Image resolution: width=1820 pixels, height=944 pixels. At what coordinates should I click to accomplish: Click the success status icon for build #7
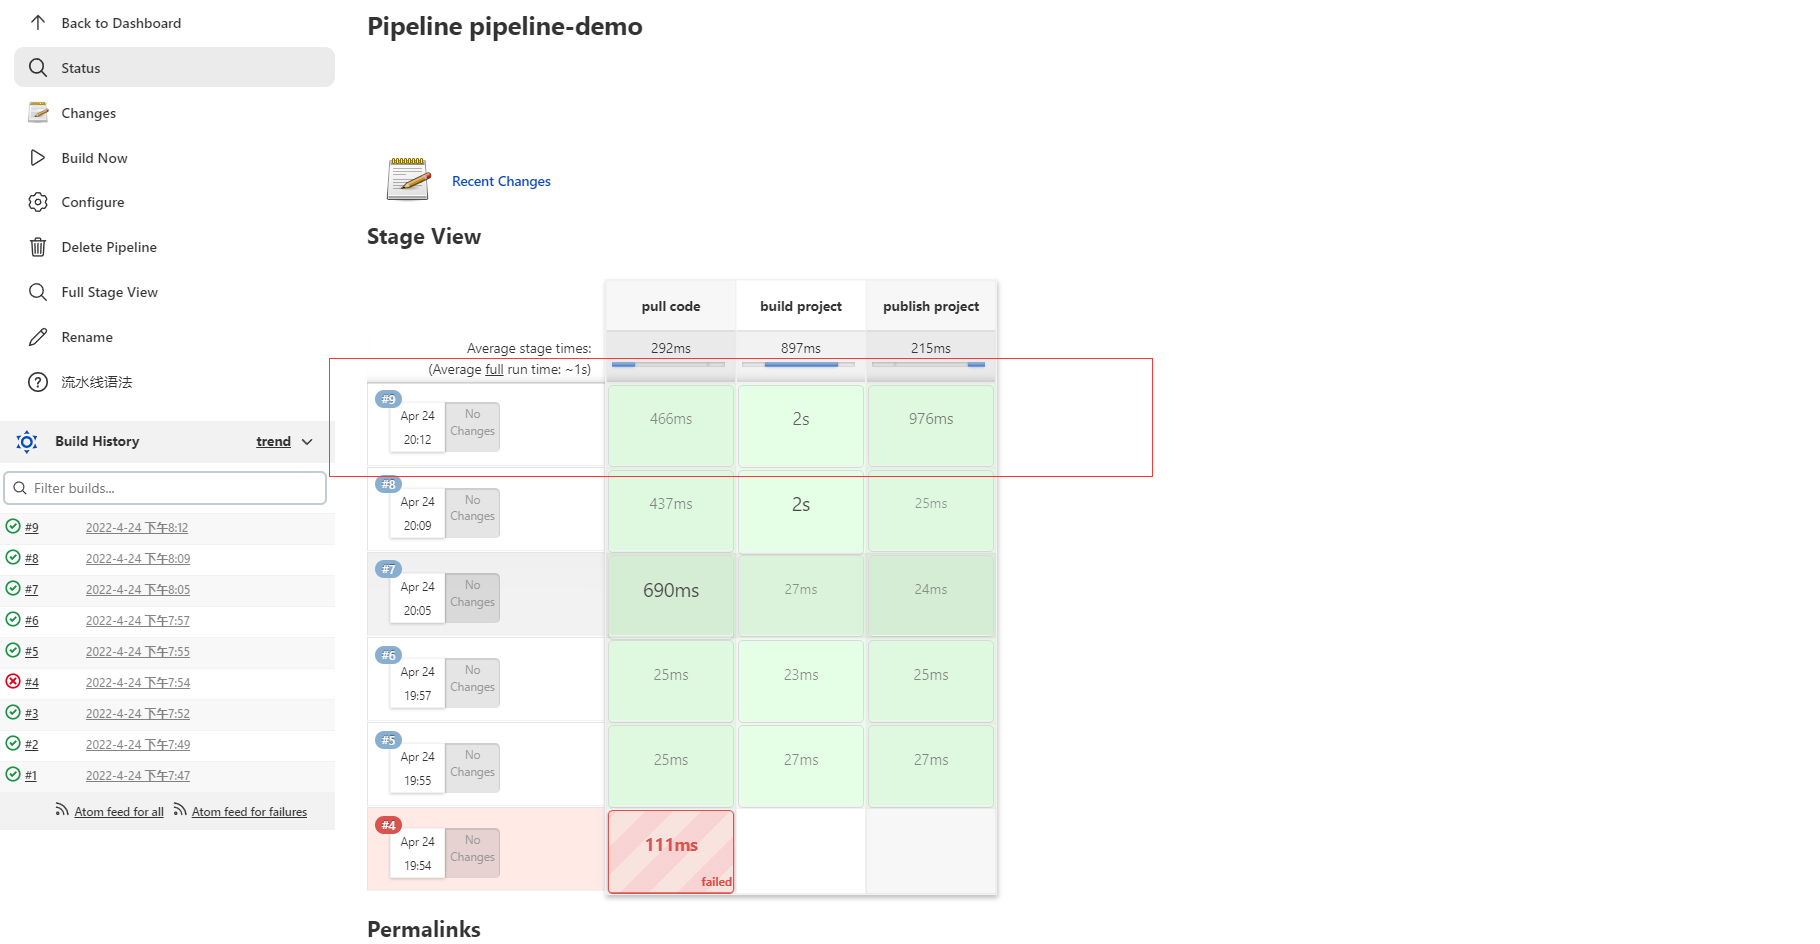13,588
